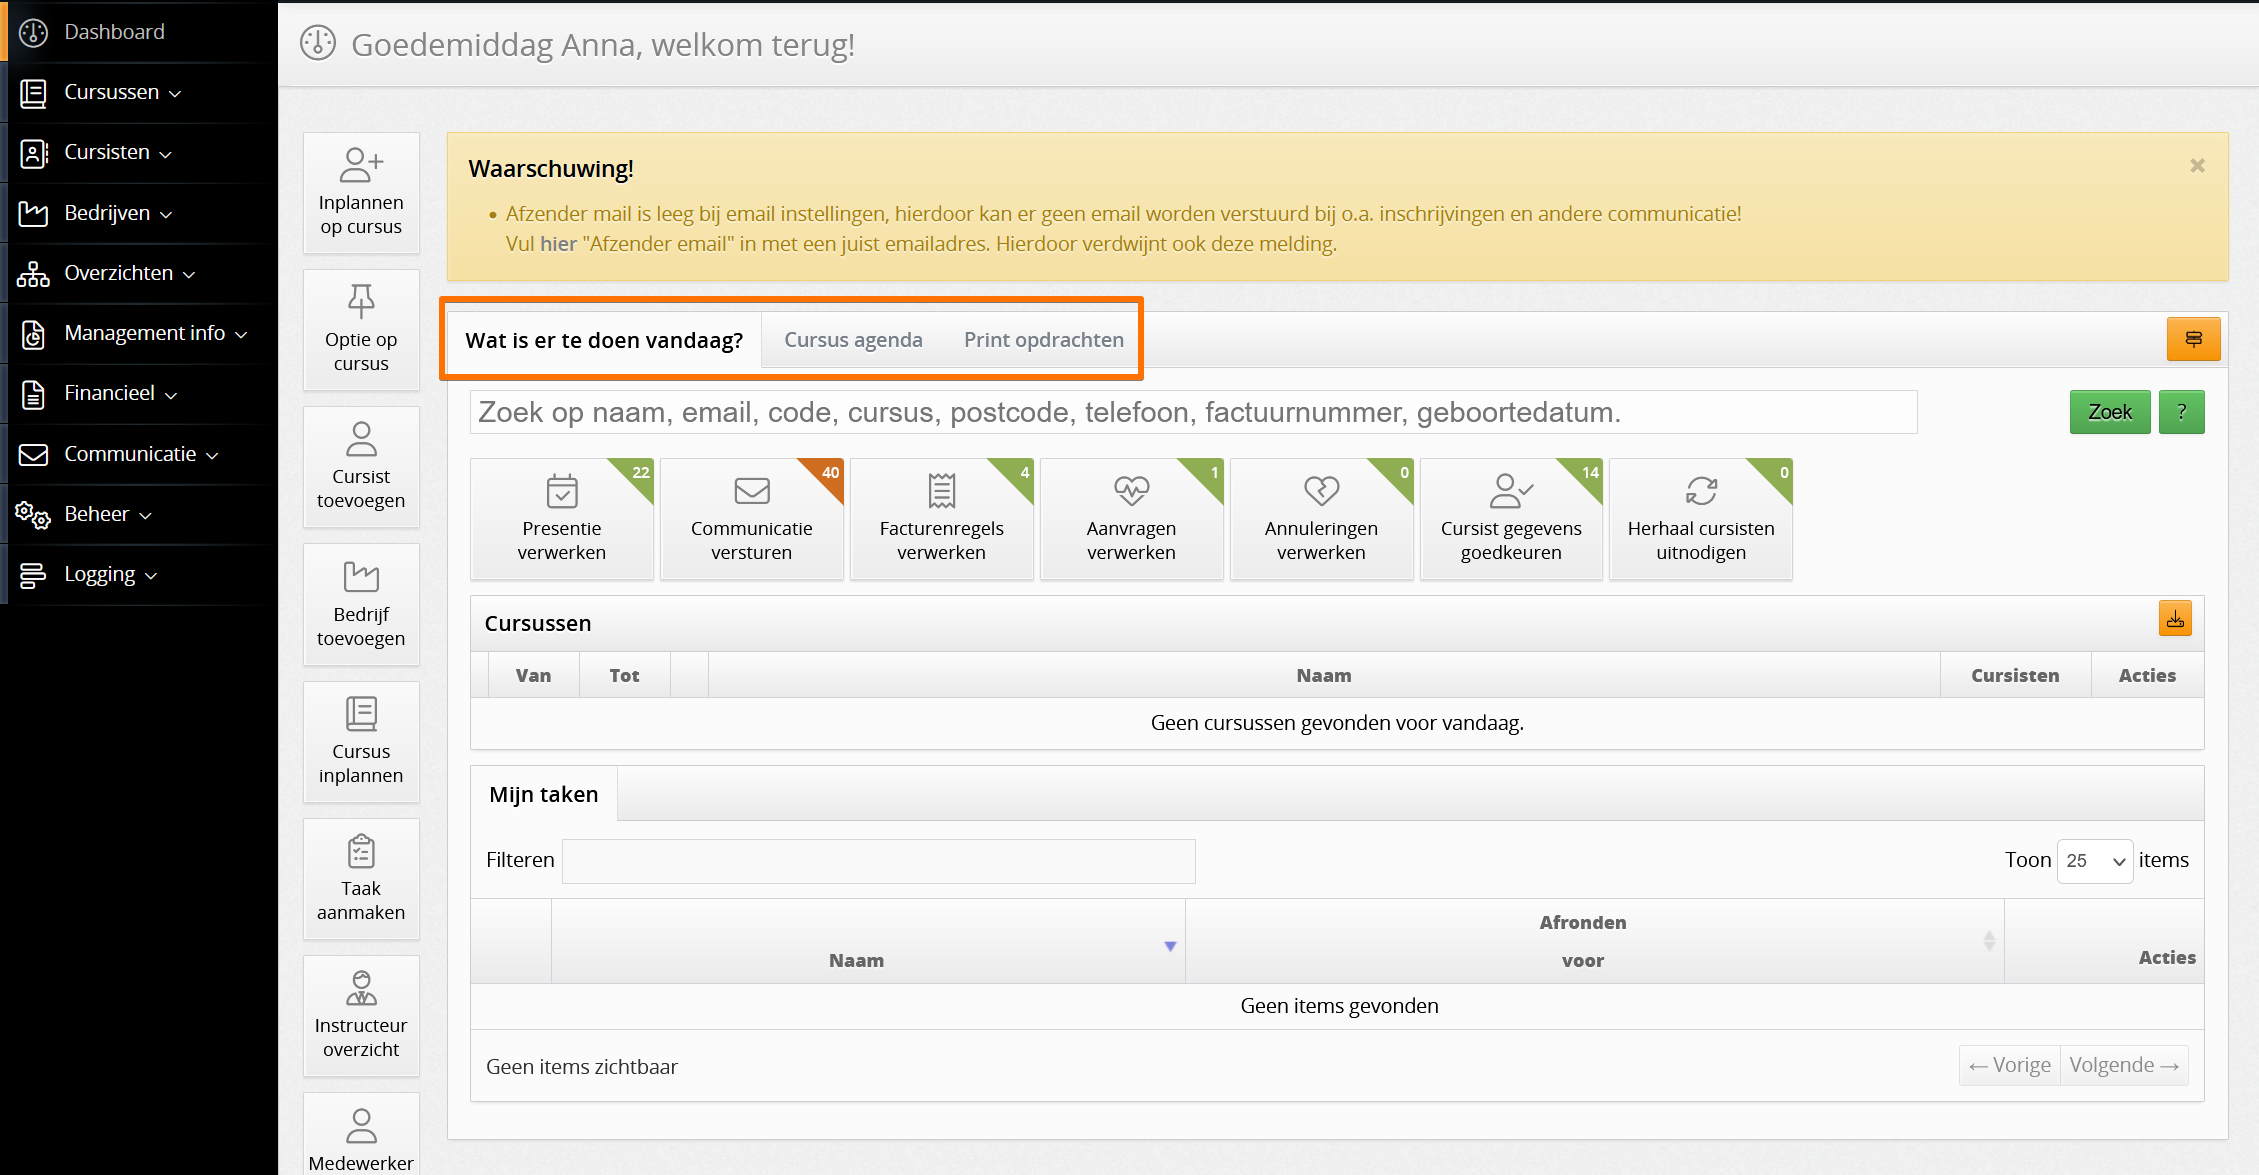Open Instructeur overzicht shortcut
The image size is (2259, 1175).
click(x=361, y=1016)
